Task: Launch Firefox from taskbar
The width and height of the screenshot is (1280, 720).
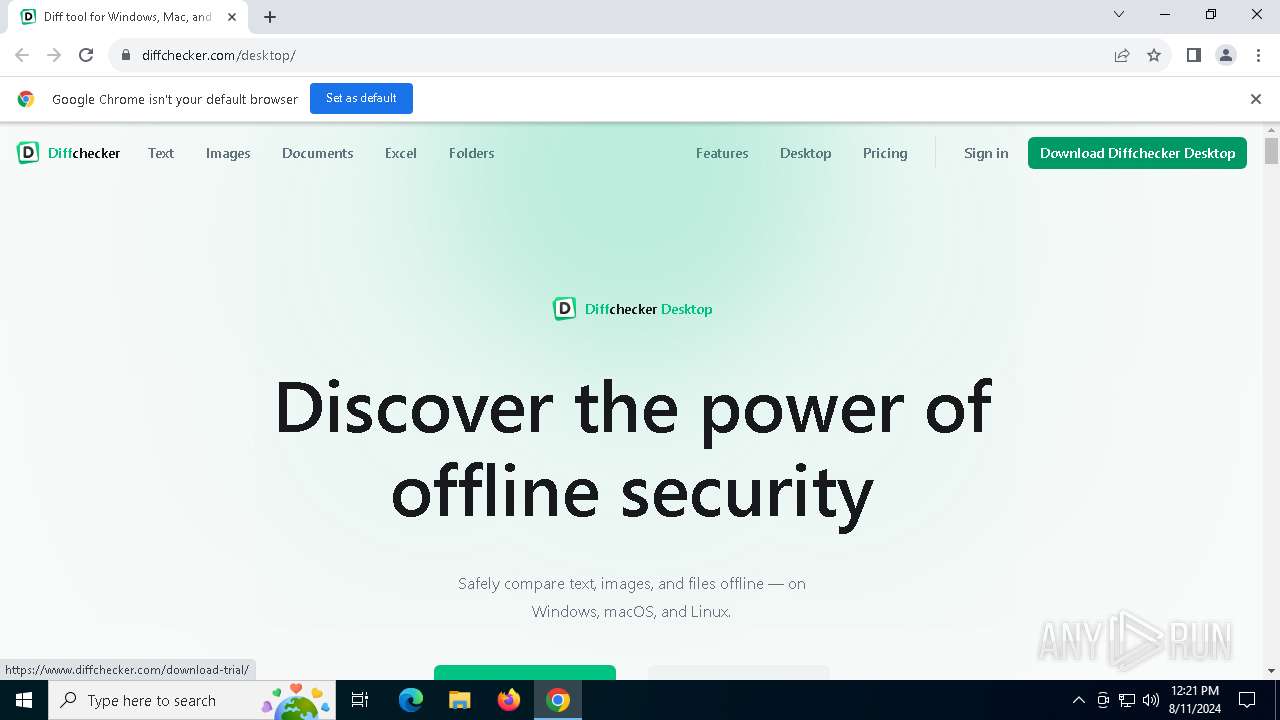Action: coord(509,700)
